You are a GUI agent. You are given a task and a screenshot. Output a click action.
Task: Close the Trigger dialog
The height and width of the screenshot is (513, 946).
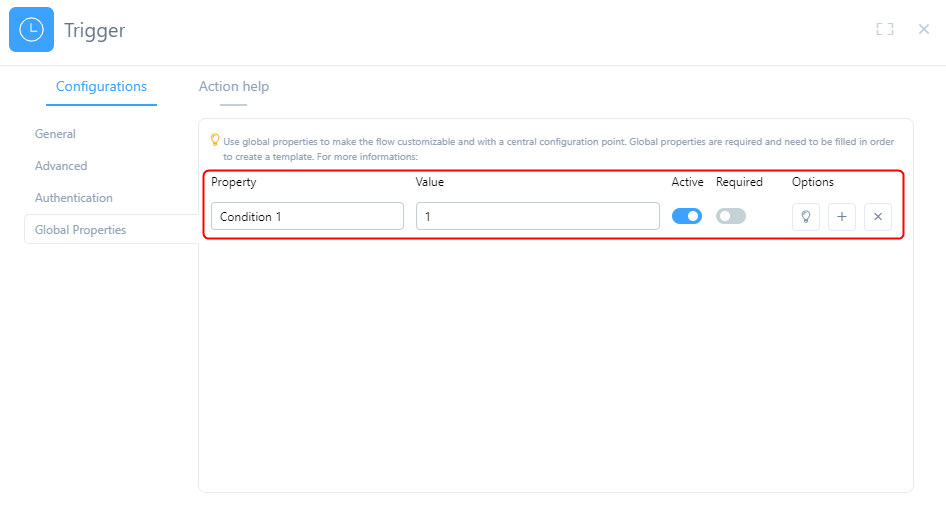tap(924, 30)
